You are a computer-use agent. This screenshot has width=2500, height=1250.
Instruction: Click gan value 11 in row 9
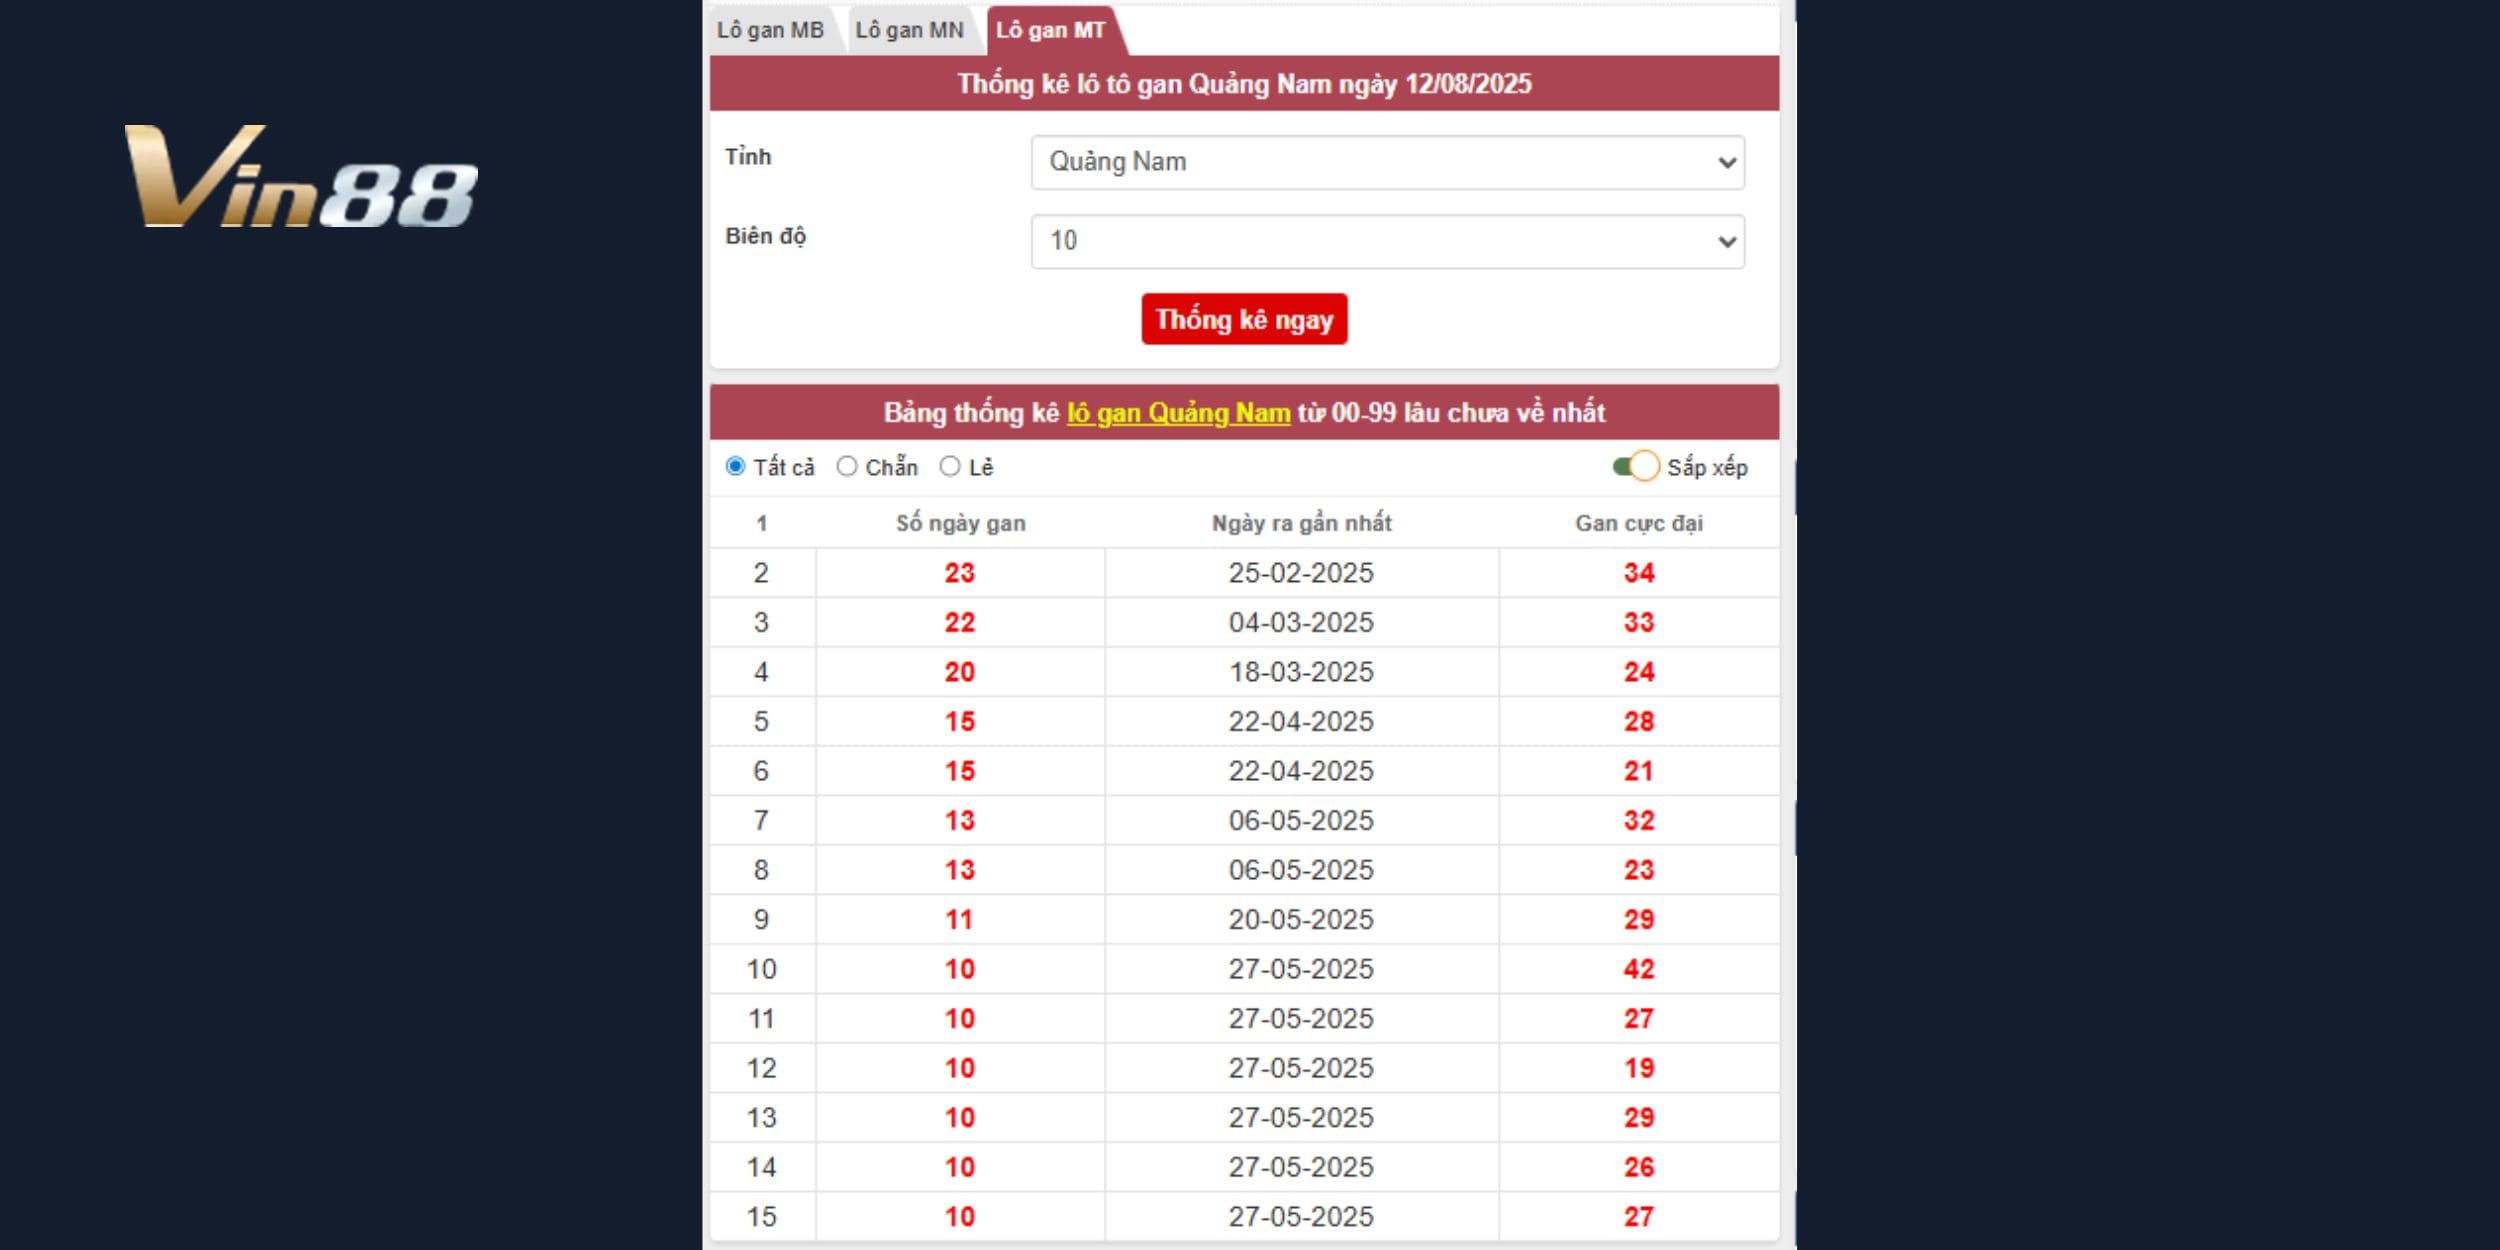pyautogui.click(x=960, y=919)
